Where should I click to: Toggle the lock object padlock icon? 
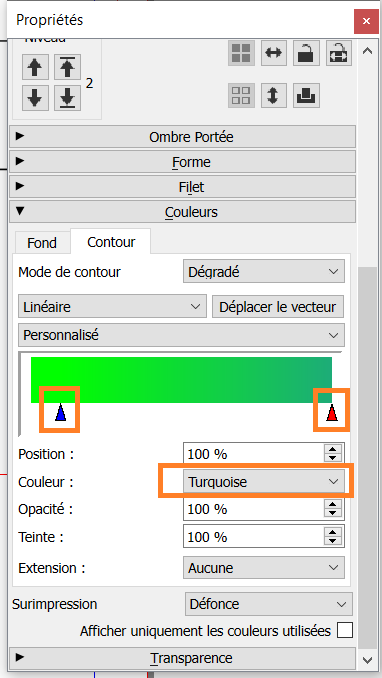(306, 53)
